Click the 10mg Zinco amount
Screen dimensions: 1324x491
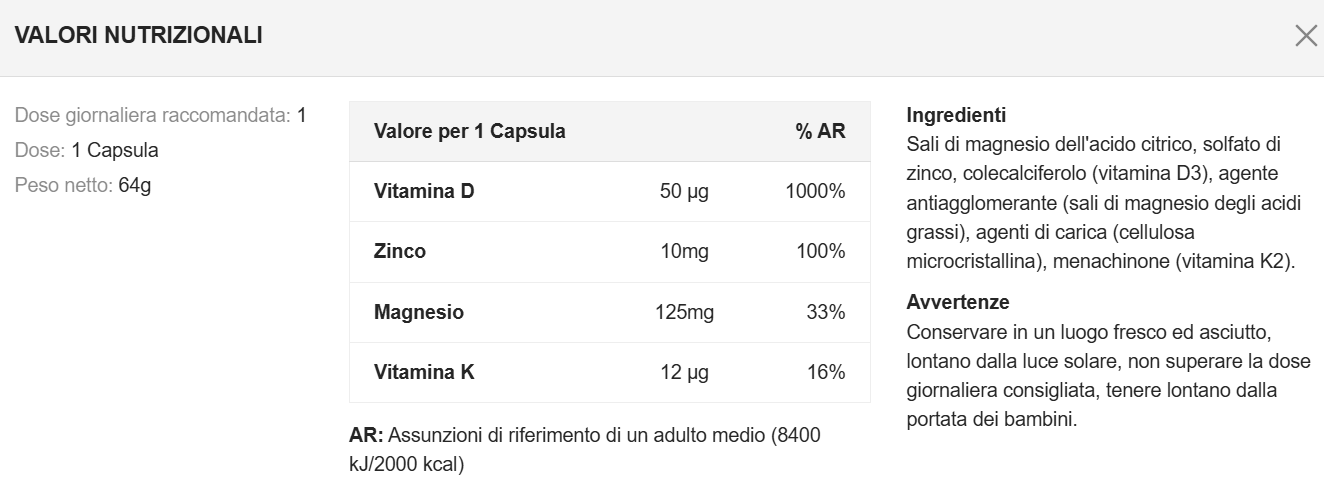tap(684, 251)
